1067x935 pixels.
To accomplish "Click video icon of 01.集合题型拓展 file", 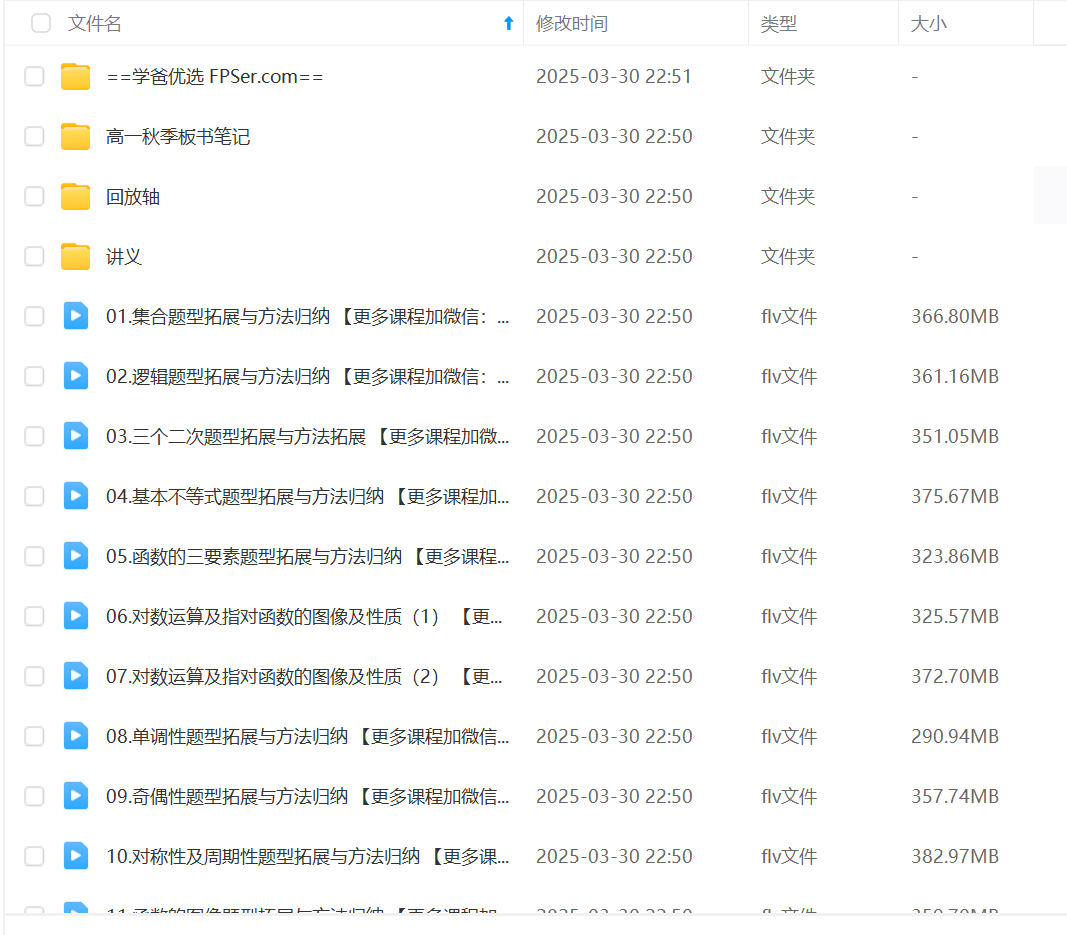I will pyautogui.click(x=76, y=316).
